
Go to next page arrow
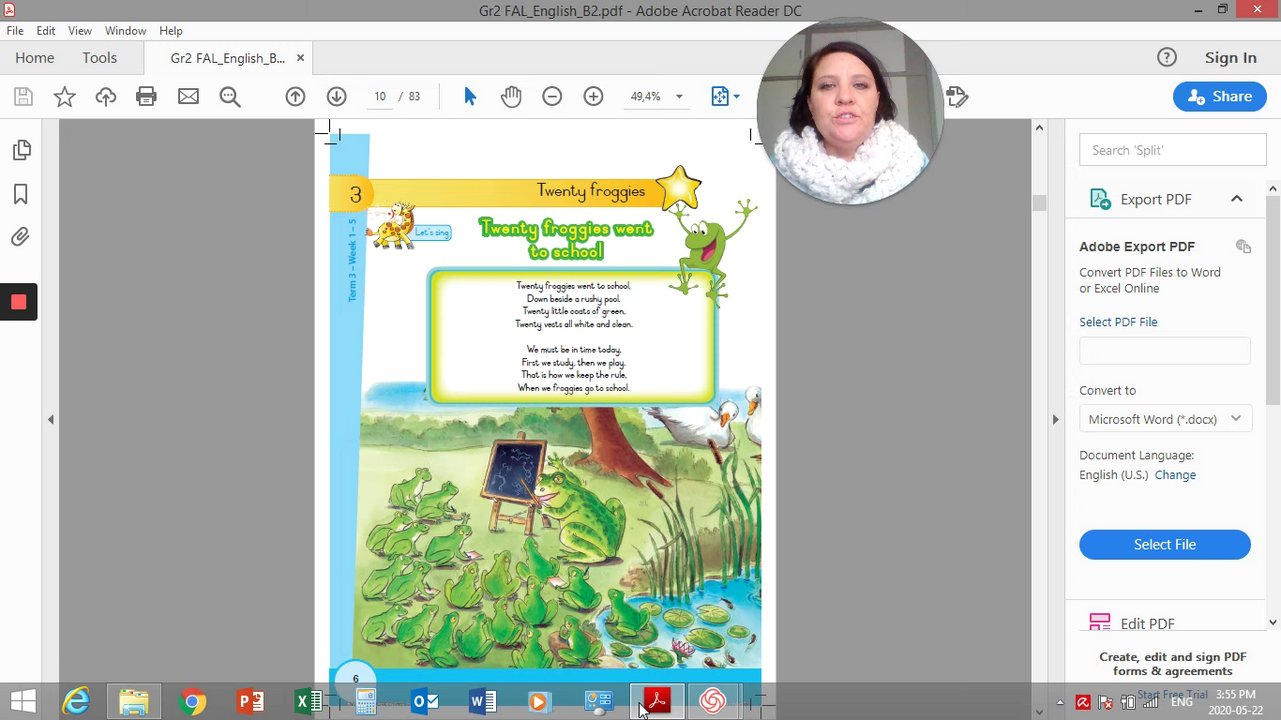[x=336, y=97]
